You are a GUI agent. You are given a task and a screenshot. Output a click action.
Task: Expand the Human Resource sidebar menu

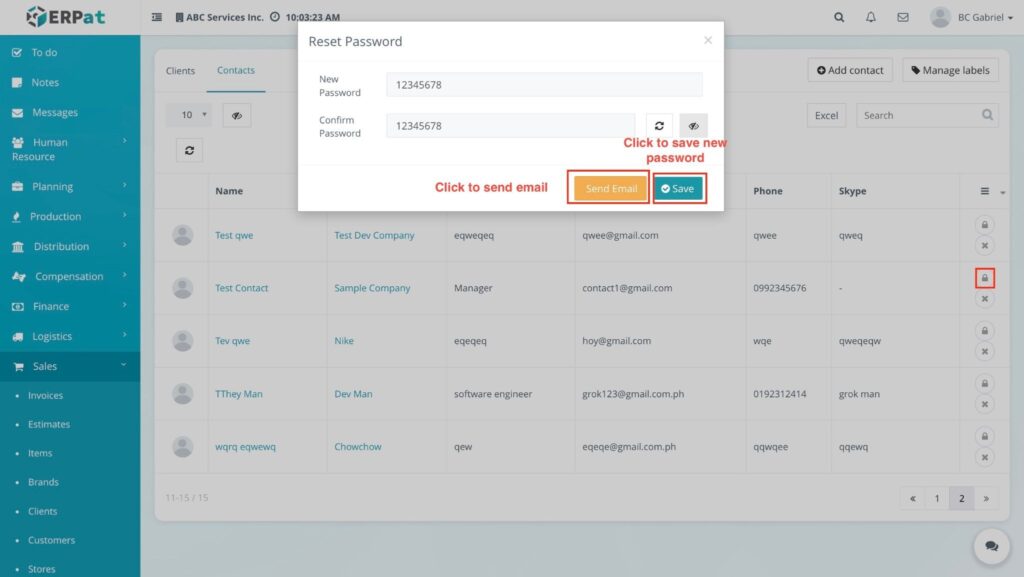click(70, 149)
